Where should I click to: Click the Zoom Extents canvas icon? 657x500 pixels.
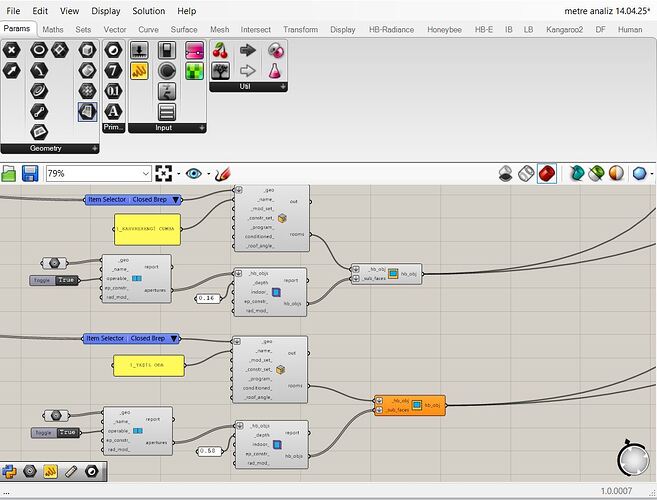click(x=163, y=173)
